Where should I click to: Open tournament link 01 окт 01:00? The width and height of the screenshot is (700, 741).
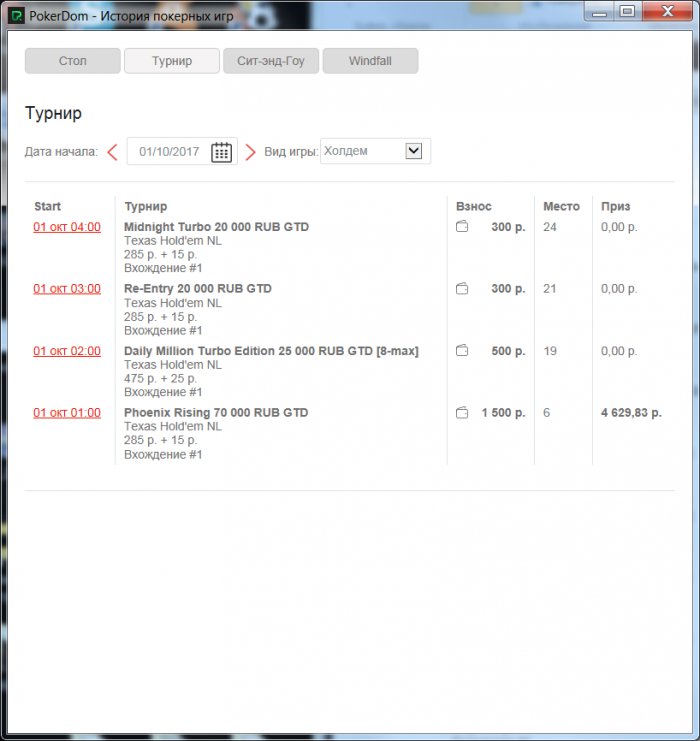pyautogui.click(x=67, y=413)
